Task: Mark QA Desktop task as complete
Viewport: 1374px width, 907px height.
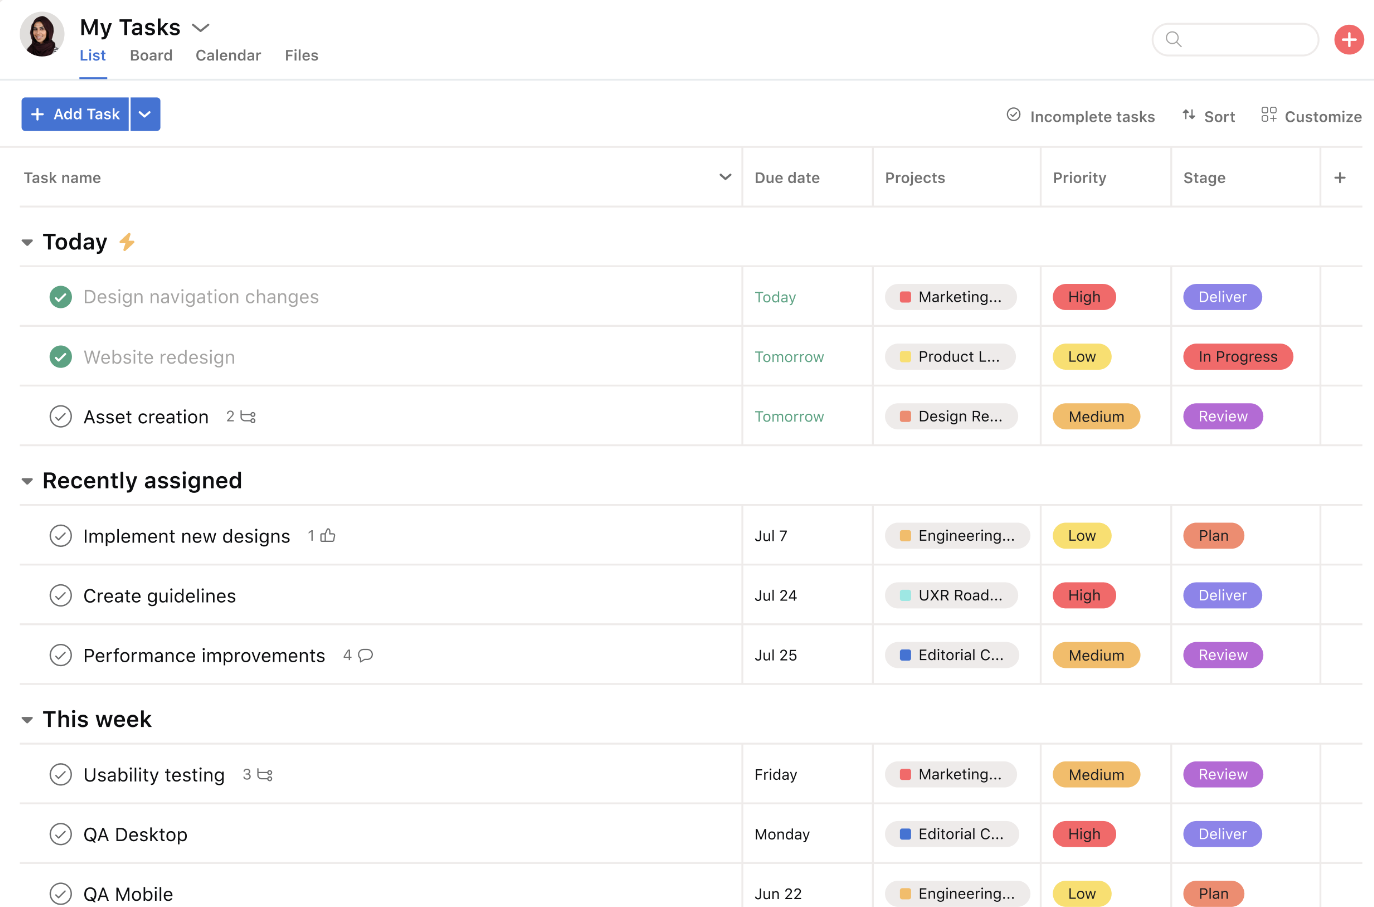Action: click(61, 834)
